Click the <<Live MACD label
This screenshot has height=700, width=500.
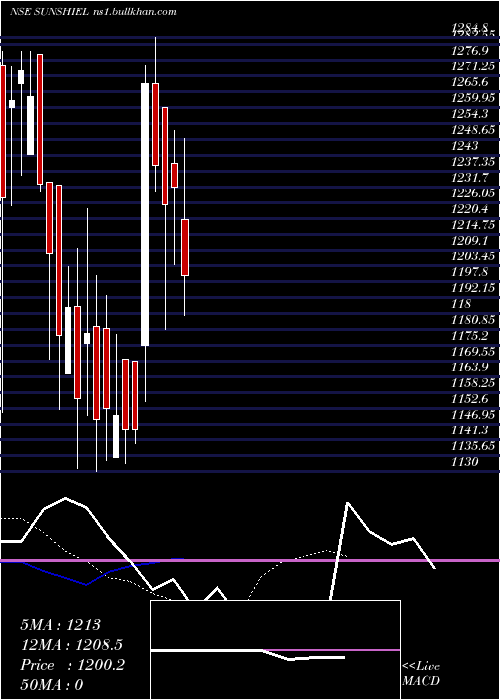[x=421, y=673]
